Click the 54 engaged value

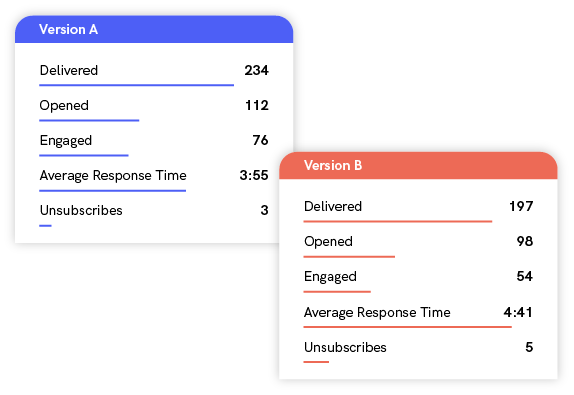(525, 276)
